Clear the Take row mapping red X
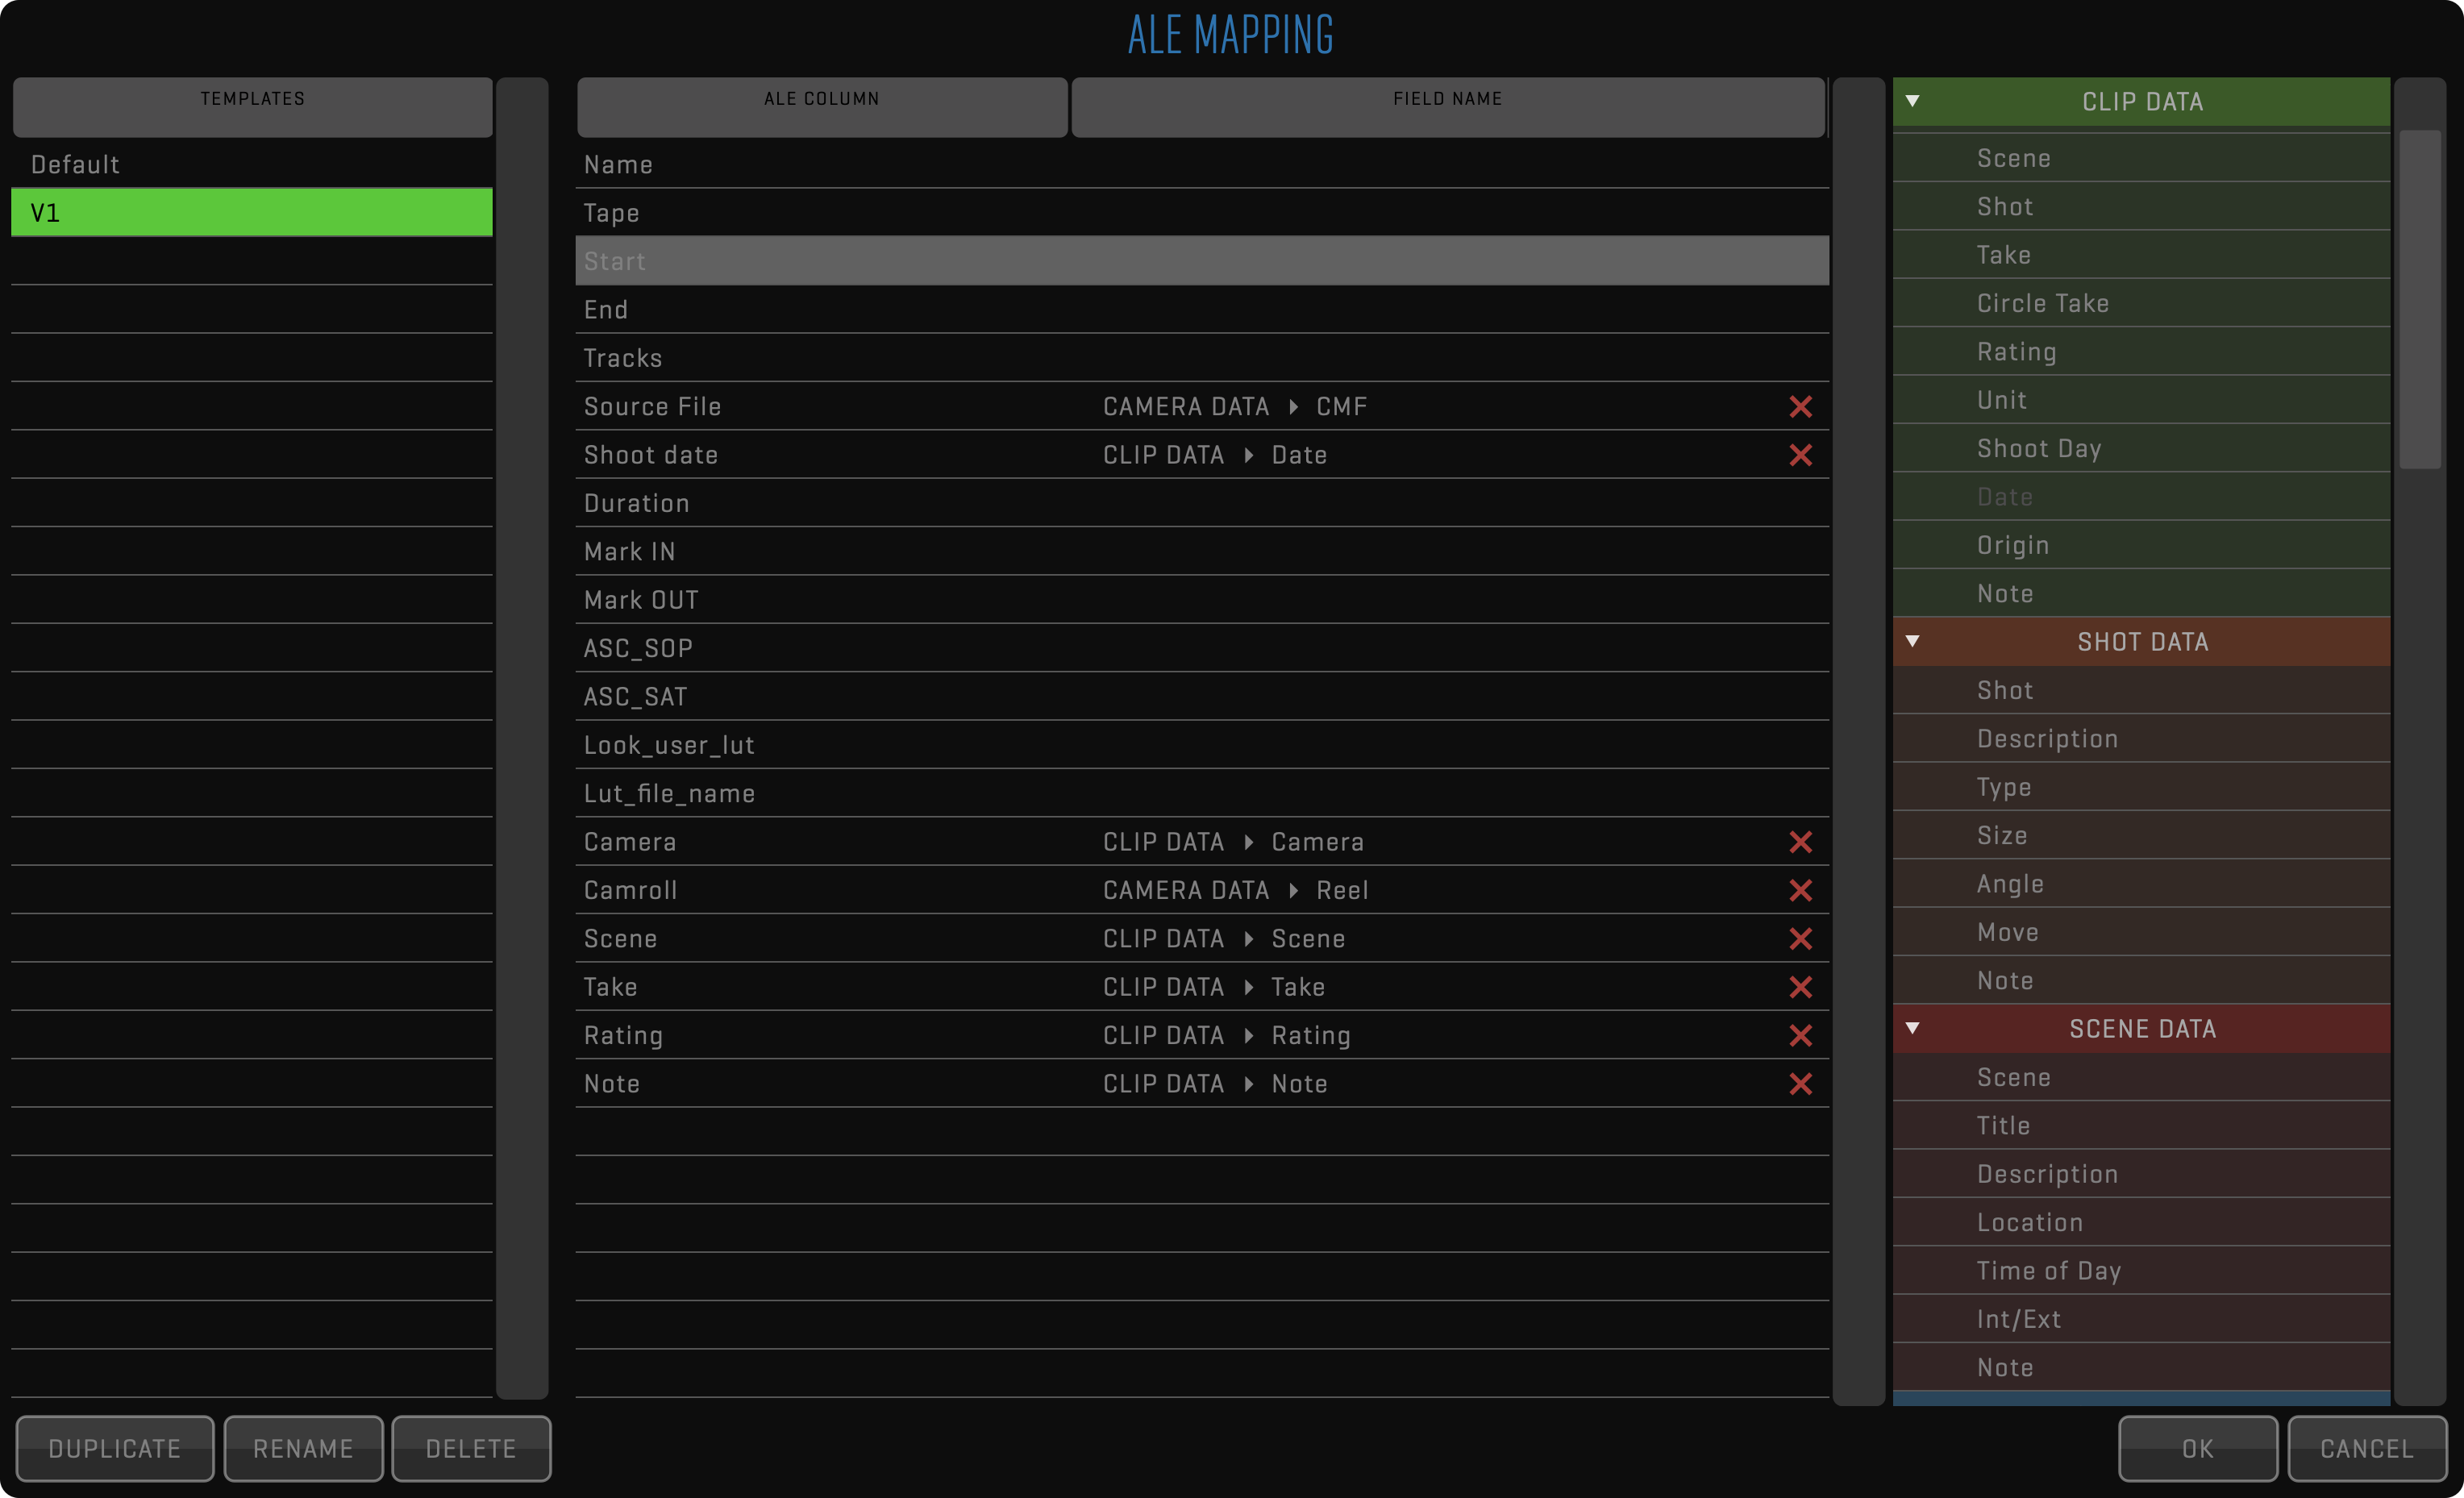 (x=1800, y=987)
